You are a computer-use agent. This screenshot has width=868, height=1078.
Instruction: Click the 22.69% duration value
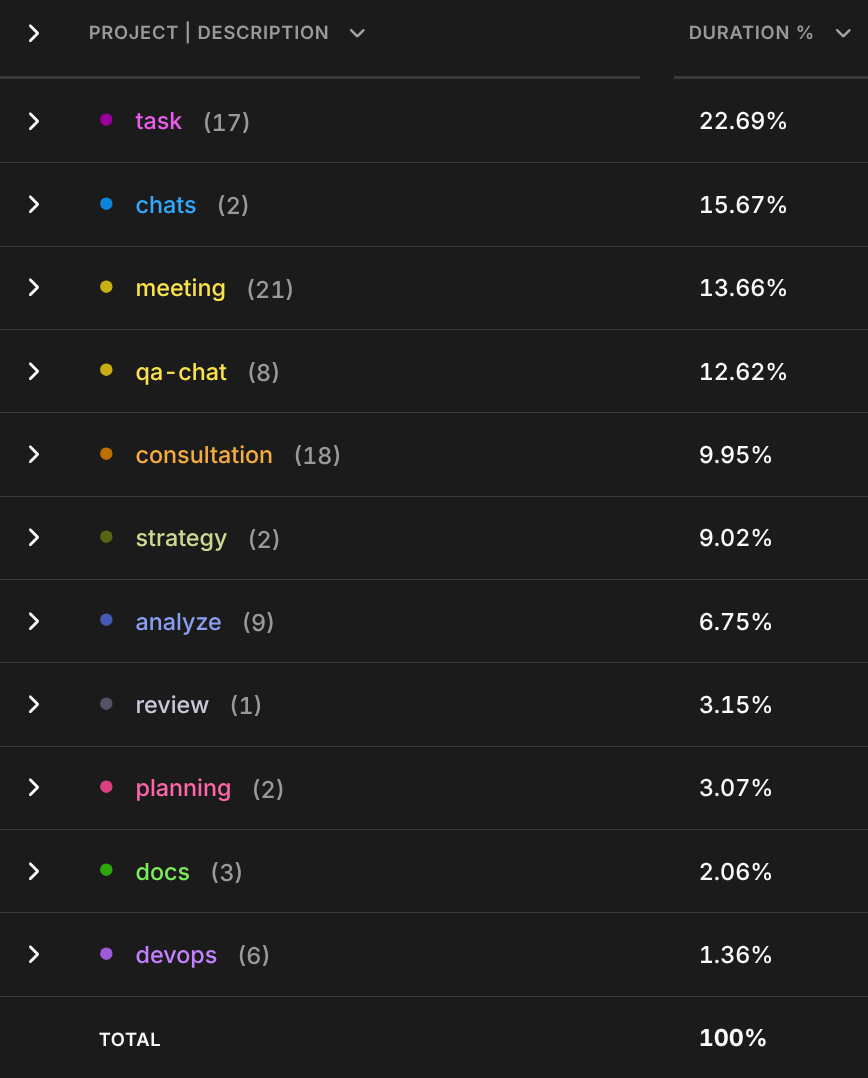(743, 121)
